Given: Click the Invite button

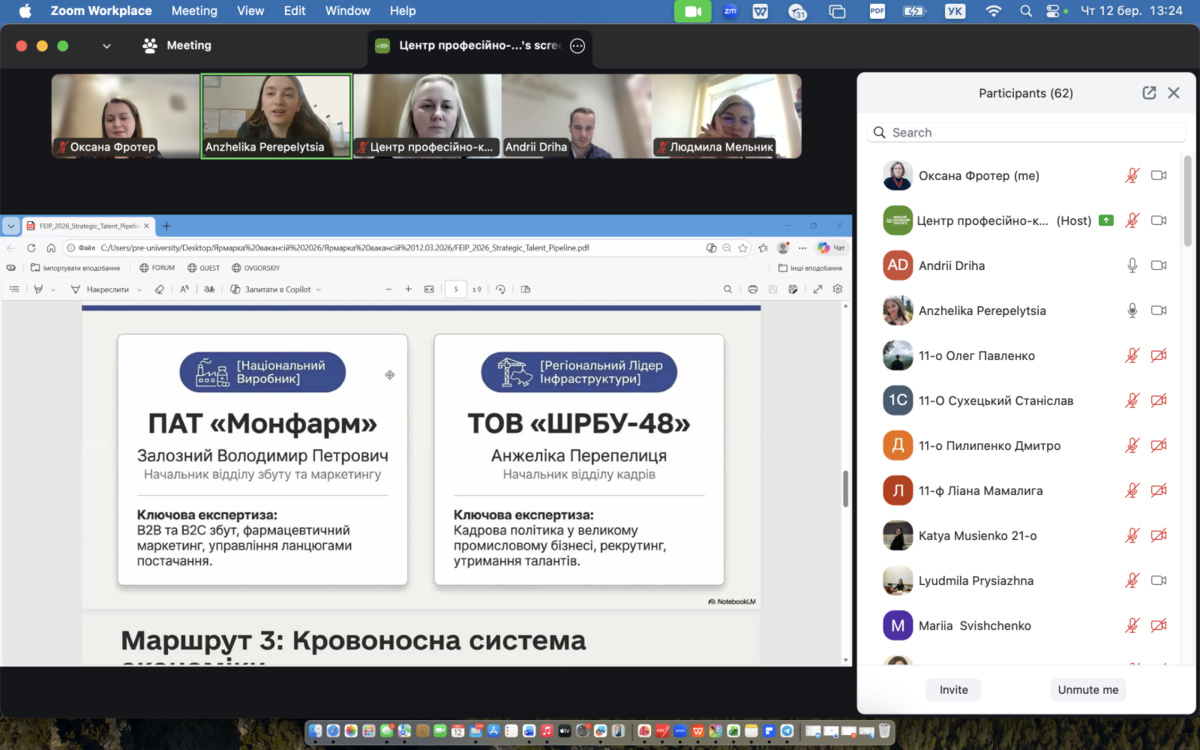Looking at the screenshot, I should (953, 690).
